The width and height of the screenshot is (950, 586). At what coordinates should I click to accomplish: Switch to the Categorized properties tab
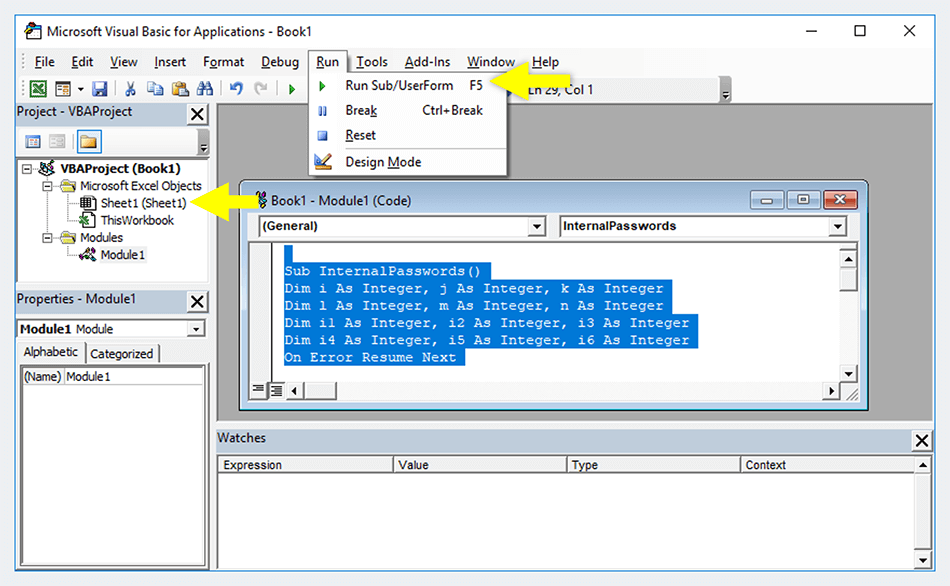(122, 354)
